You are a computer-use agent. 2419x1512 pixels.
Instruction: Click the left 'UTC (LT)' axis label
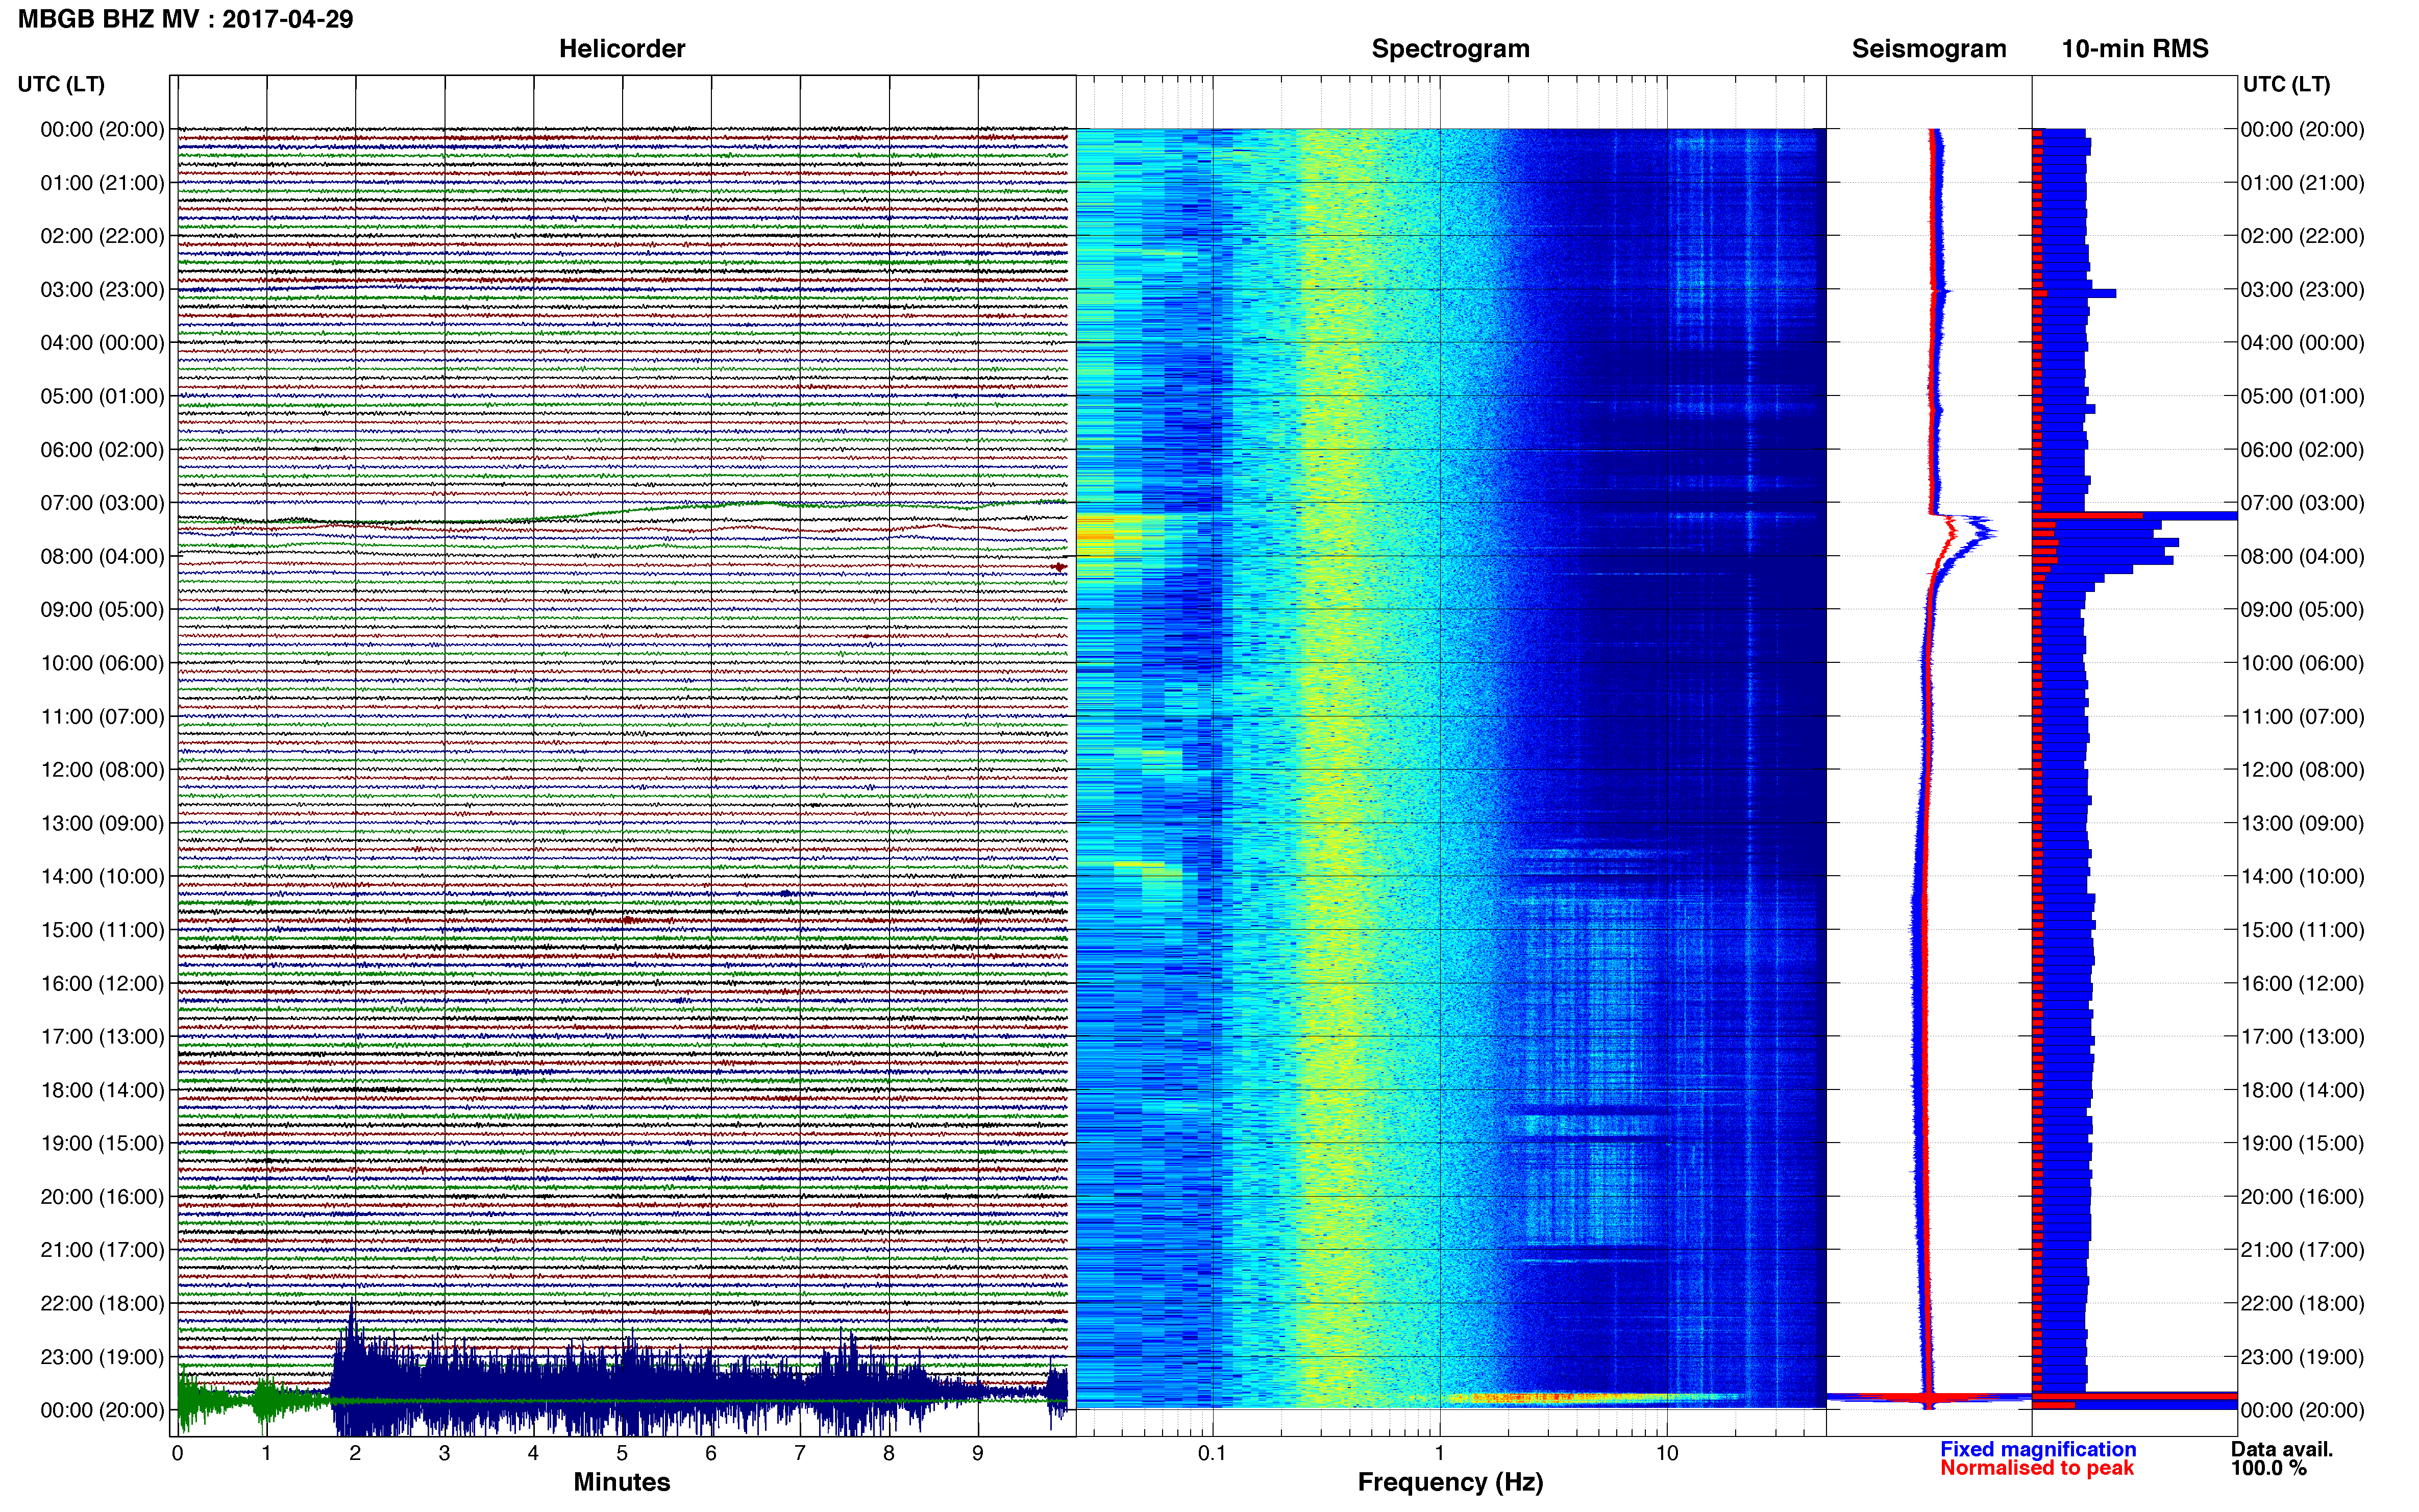[61, 84]
